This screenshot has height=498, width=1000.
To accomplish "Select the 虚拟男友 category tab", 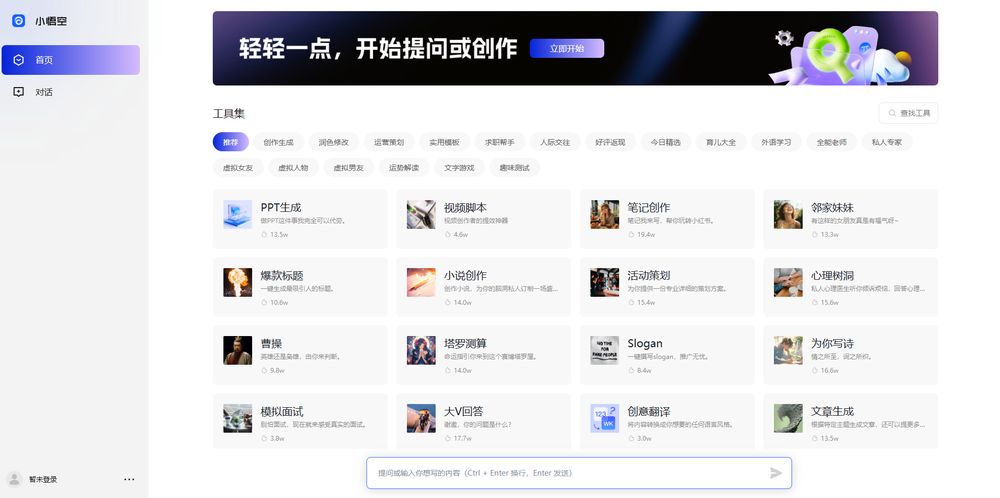I will (348, 168).
